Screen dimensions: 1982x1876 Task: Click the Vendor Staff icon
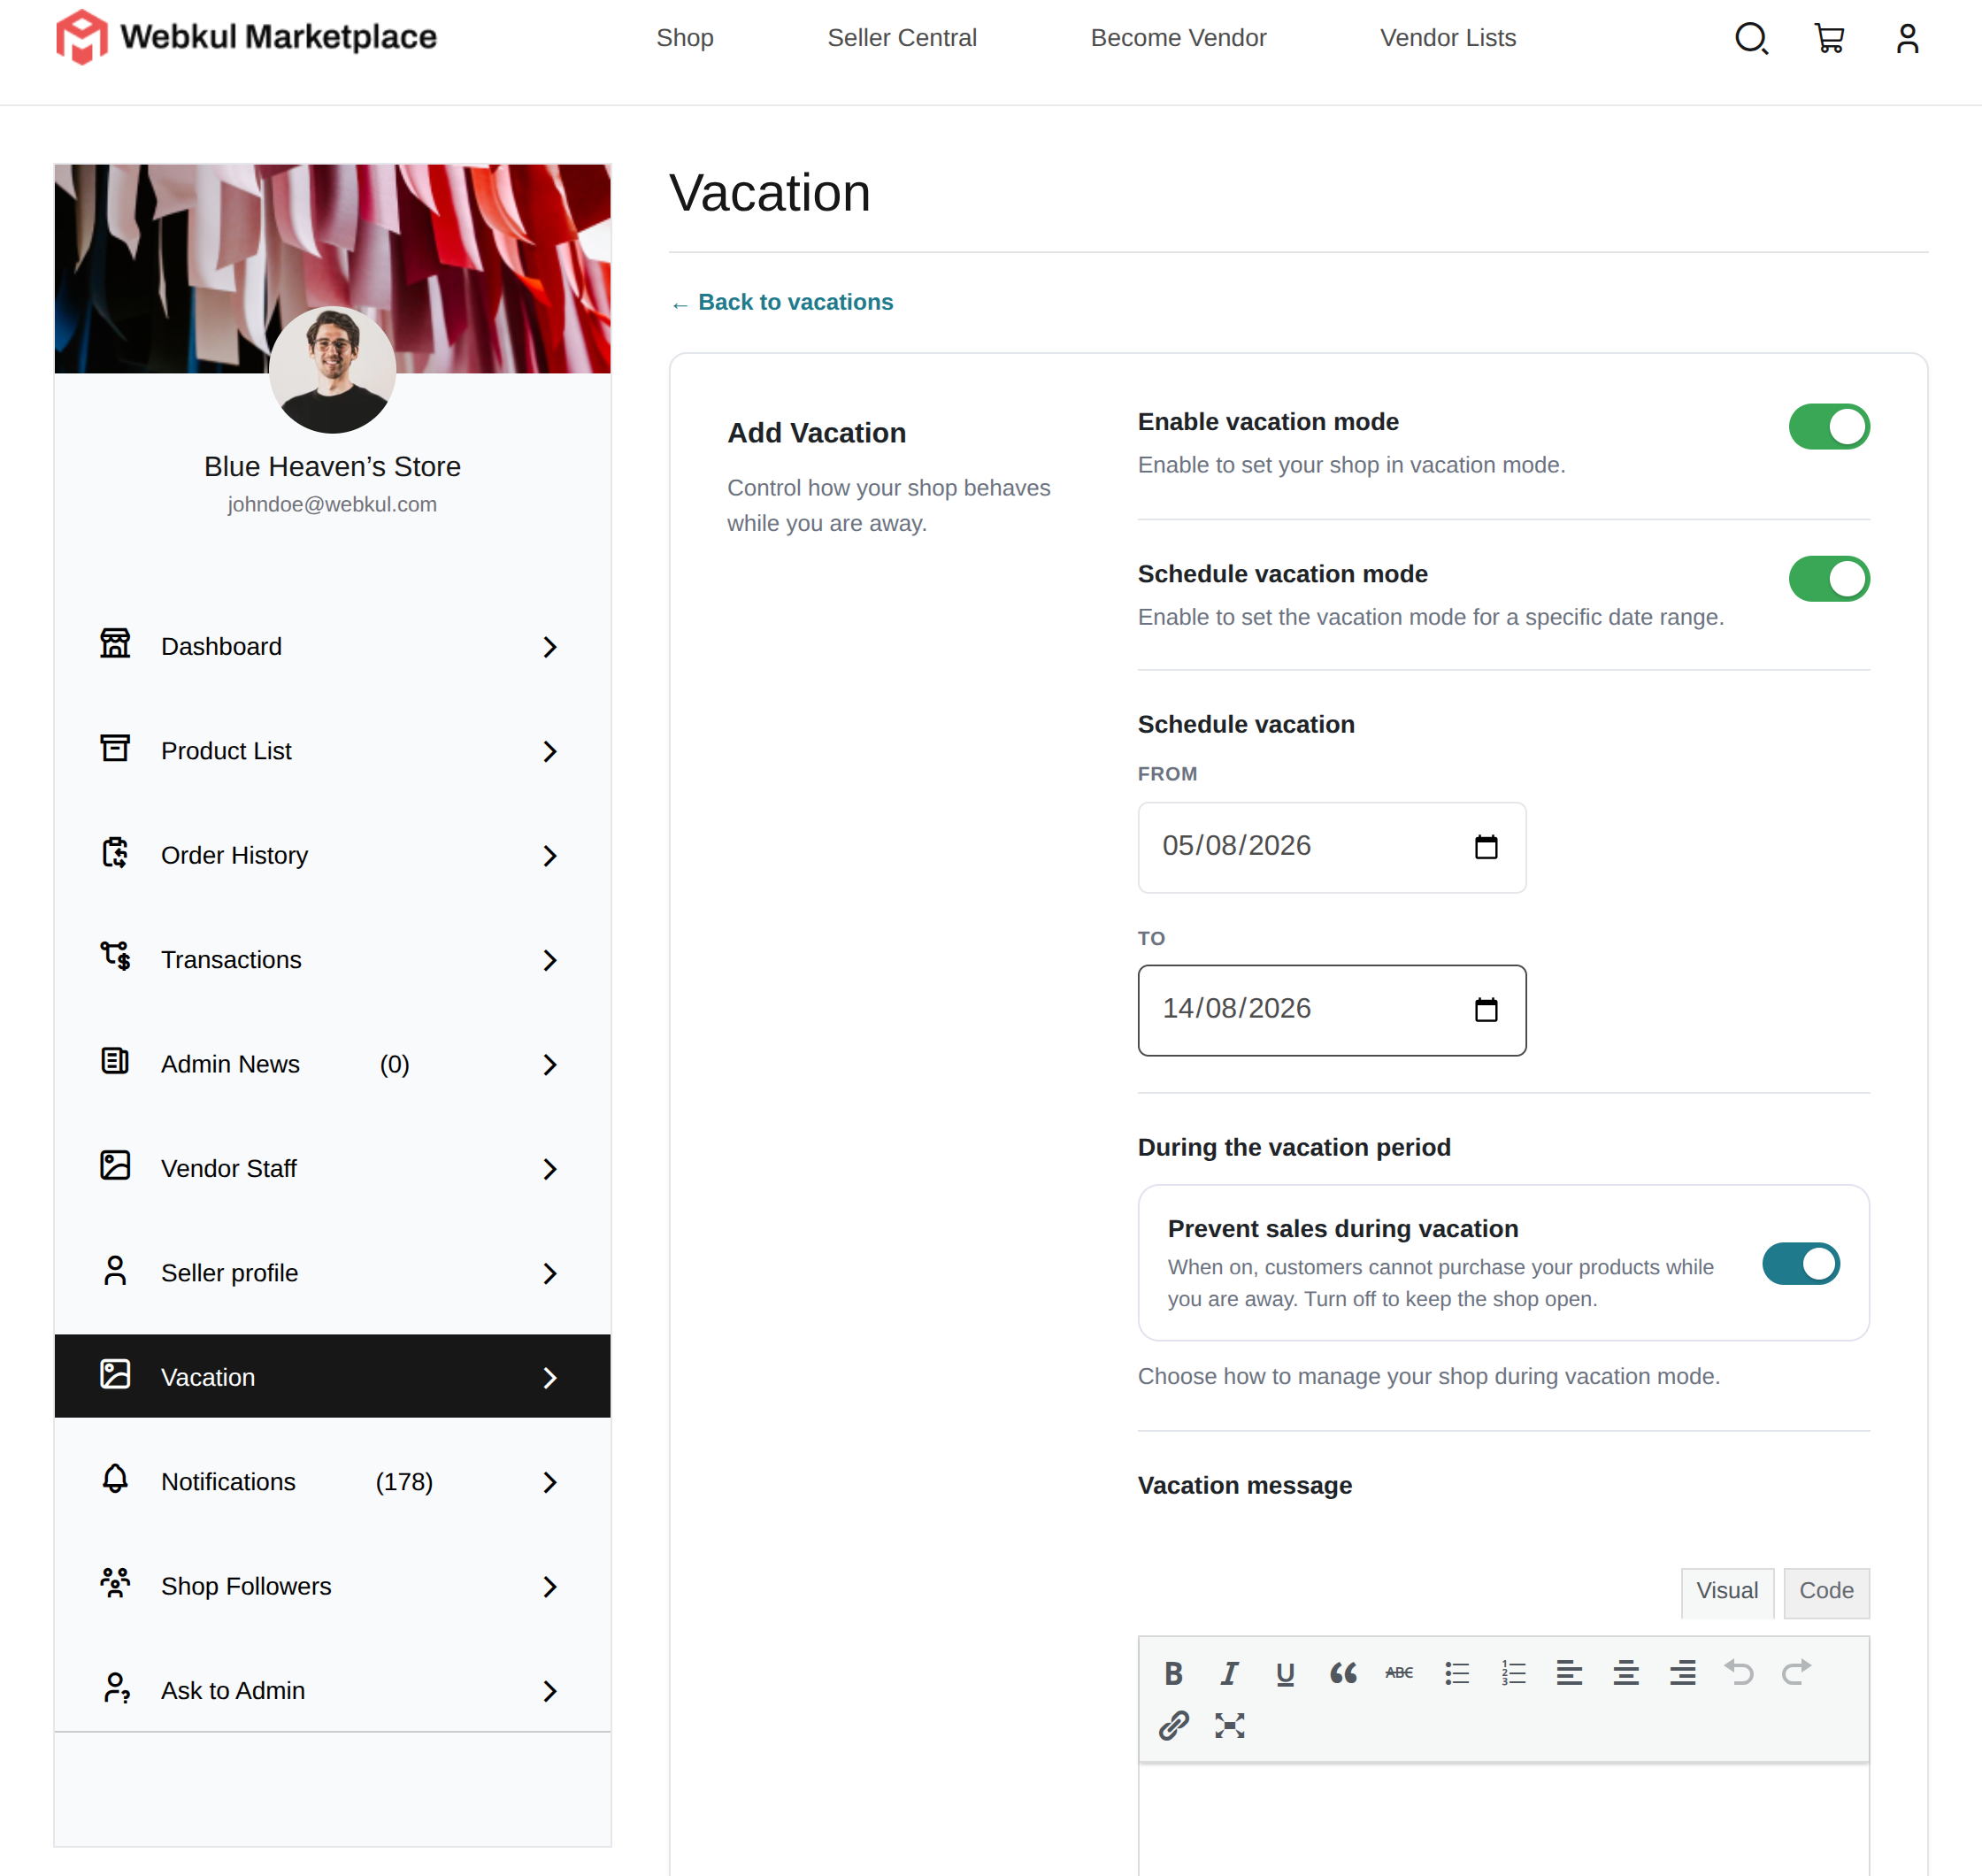coord(115,1165)
